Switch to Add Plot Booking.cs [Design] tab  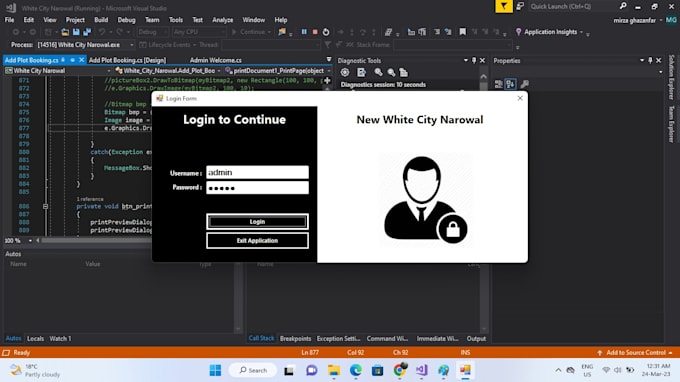[x=128, y=60]
